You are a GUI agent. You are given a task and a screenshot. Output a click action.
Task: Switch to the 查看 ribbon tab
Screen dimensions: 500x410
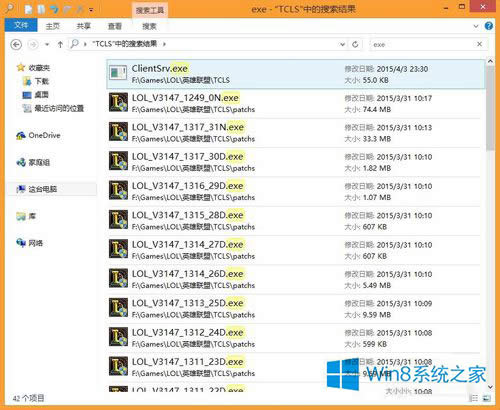pos(115,26)
